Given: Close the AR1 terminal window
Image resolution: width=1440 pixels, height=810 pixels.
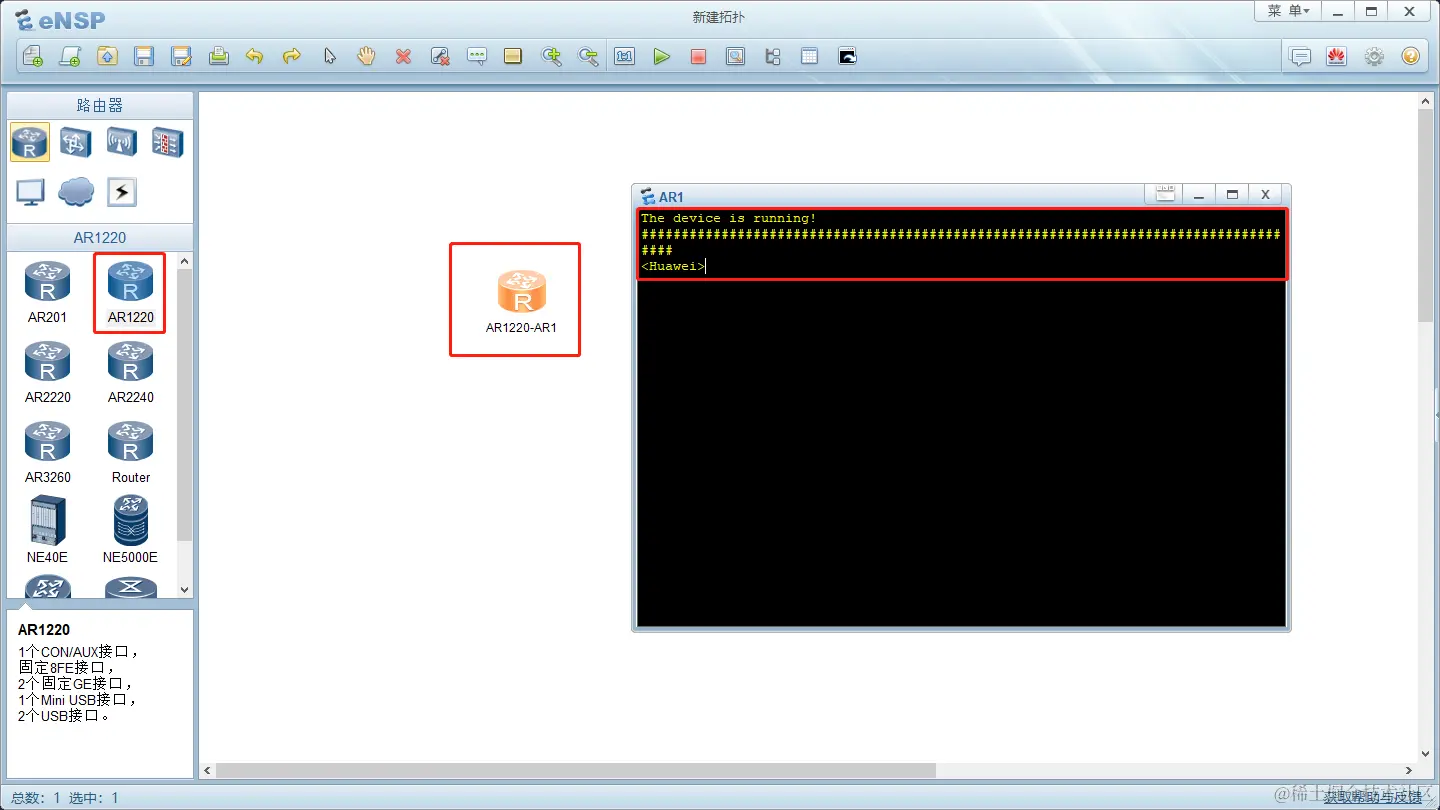Looking at the screenshot, I should (1265, 195).
